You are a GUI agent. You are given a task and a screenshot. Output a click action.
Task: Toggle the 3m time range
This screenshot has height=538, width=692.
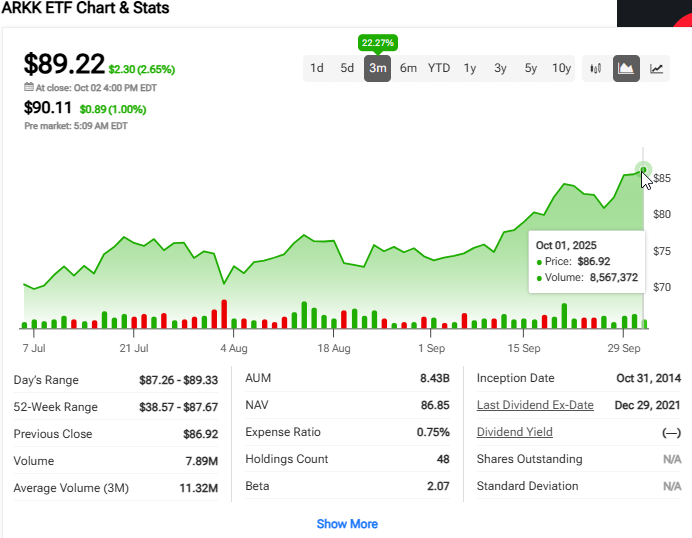click(x=378, y=68)
